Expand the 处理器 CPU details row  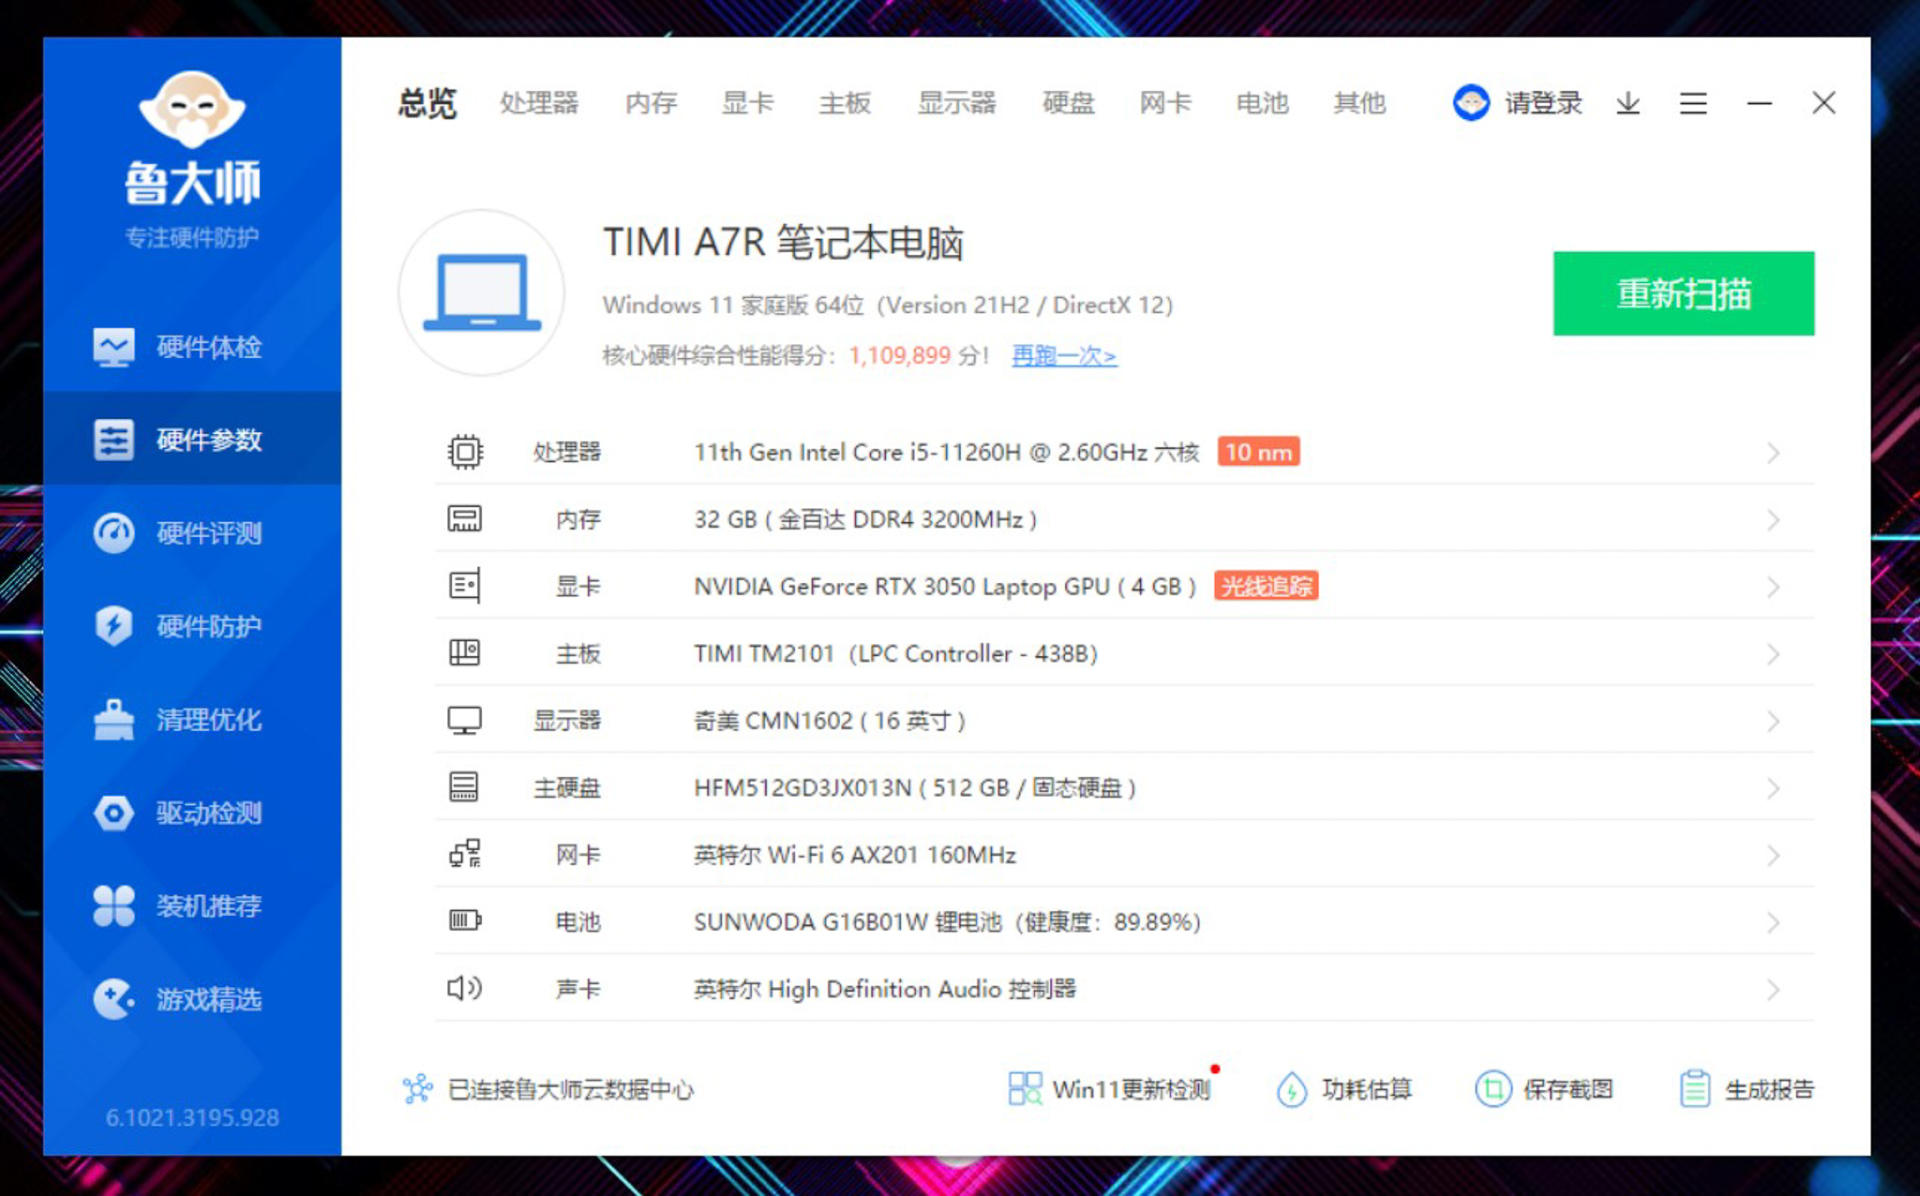[x=1773, y=451]
